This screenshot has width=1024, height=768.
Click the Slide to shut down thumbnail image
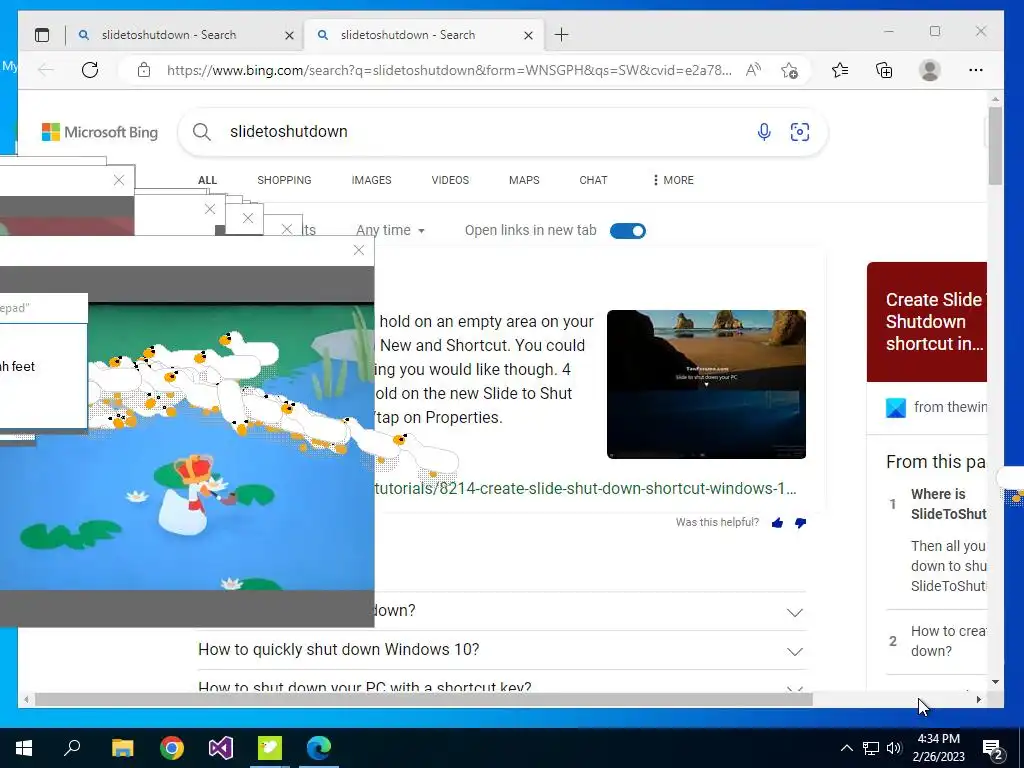tap(706, 385)
